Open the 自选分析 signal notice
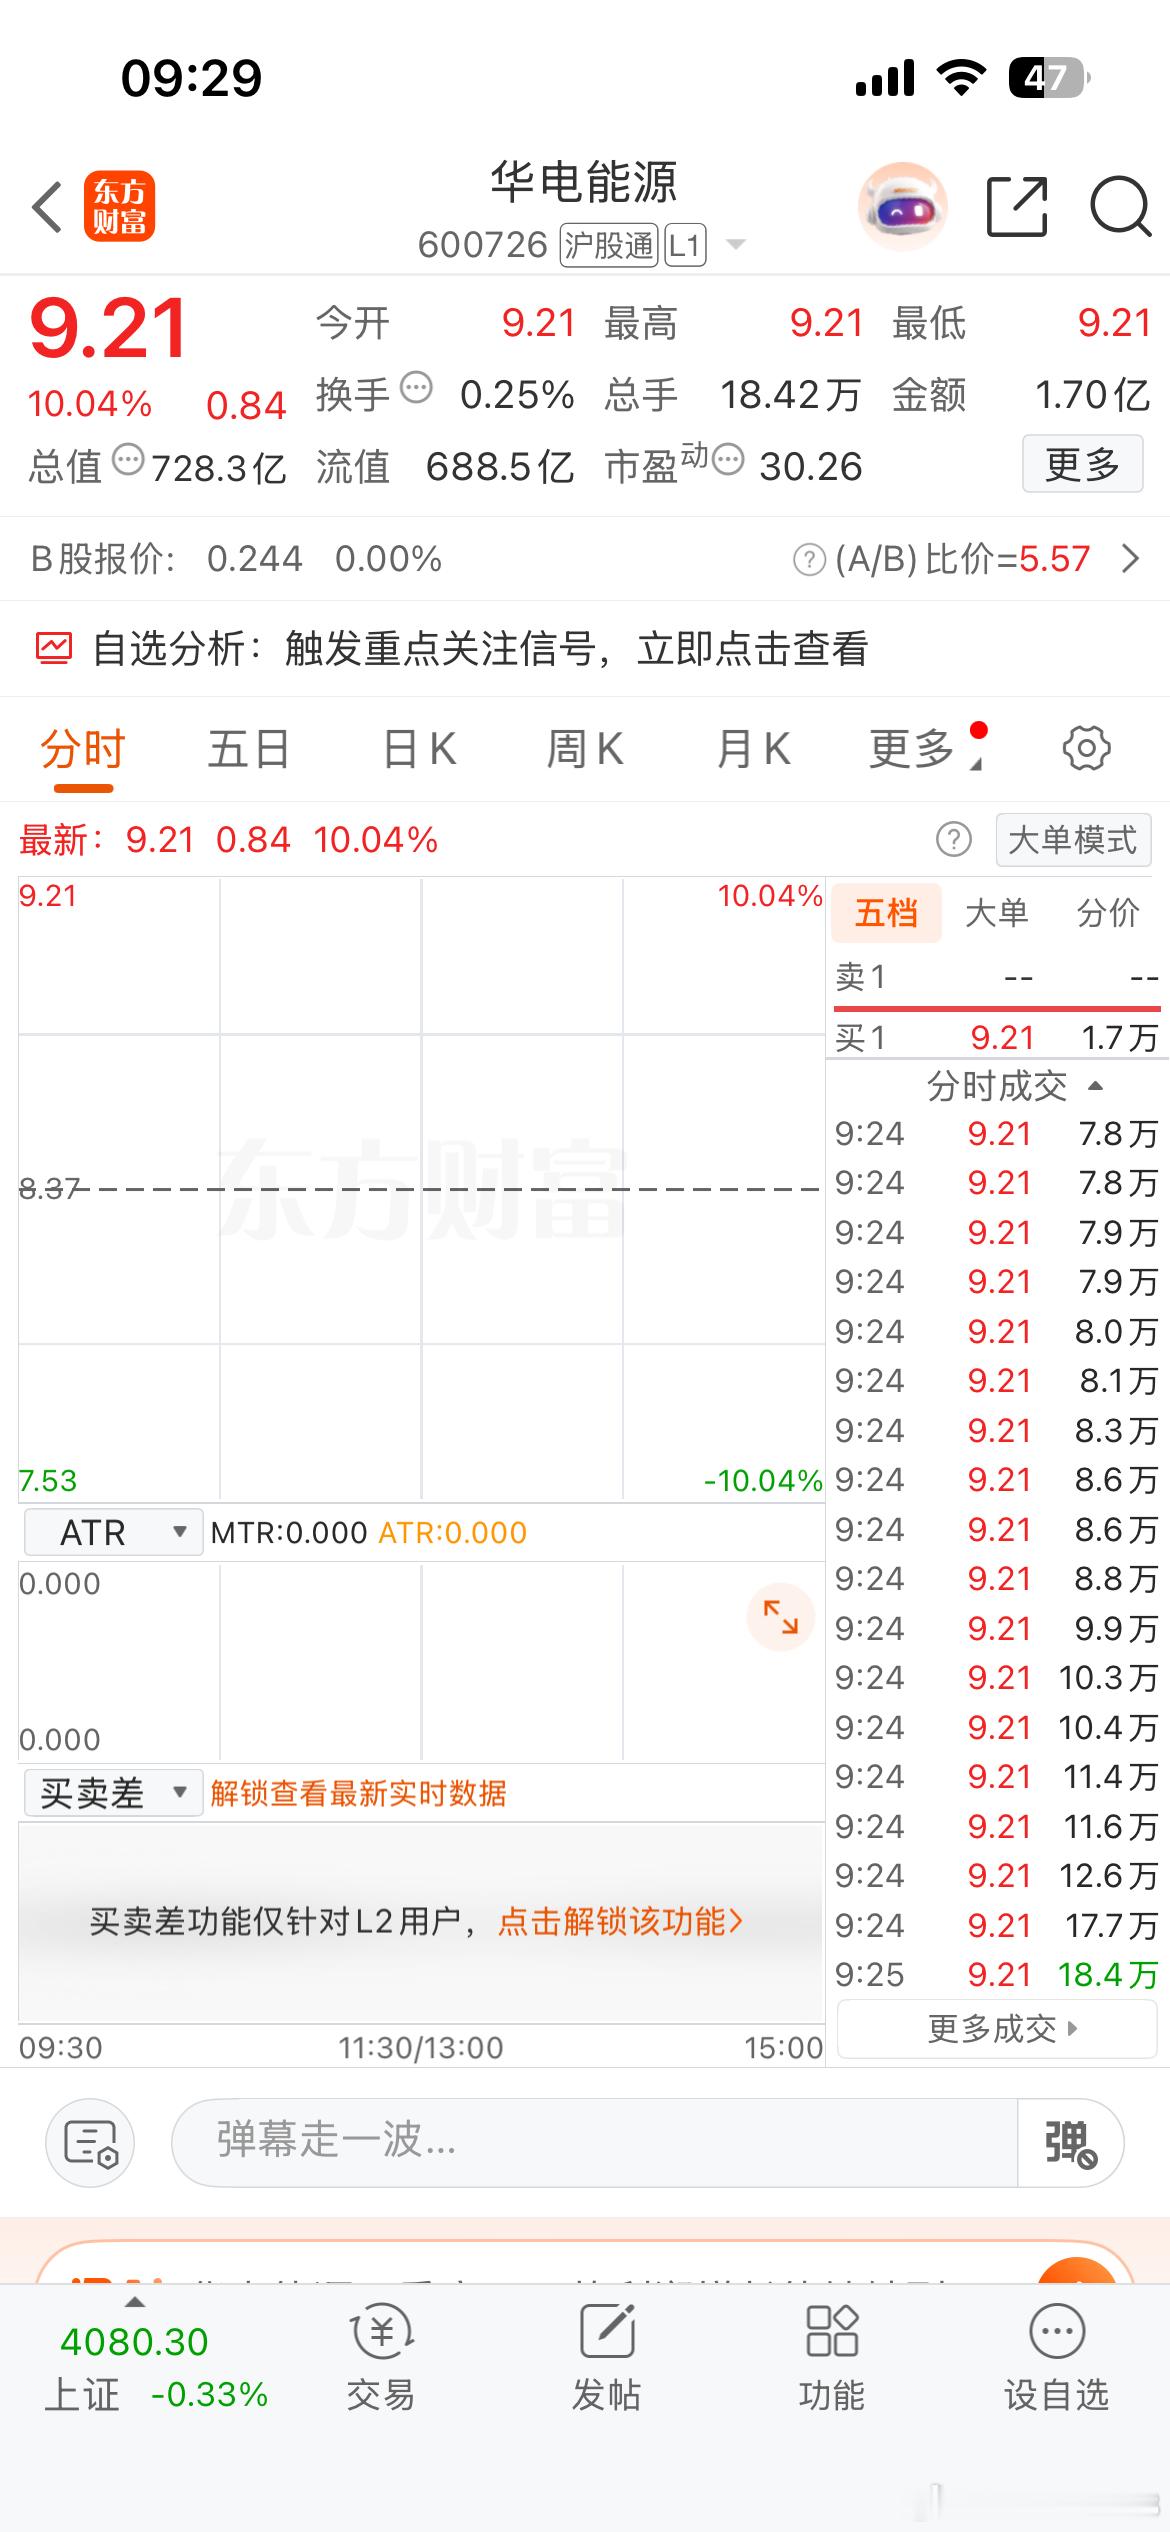The height and width of the screenshot is (2532, 1170). pyautogui.click(x=585, y=648)
